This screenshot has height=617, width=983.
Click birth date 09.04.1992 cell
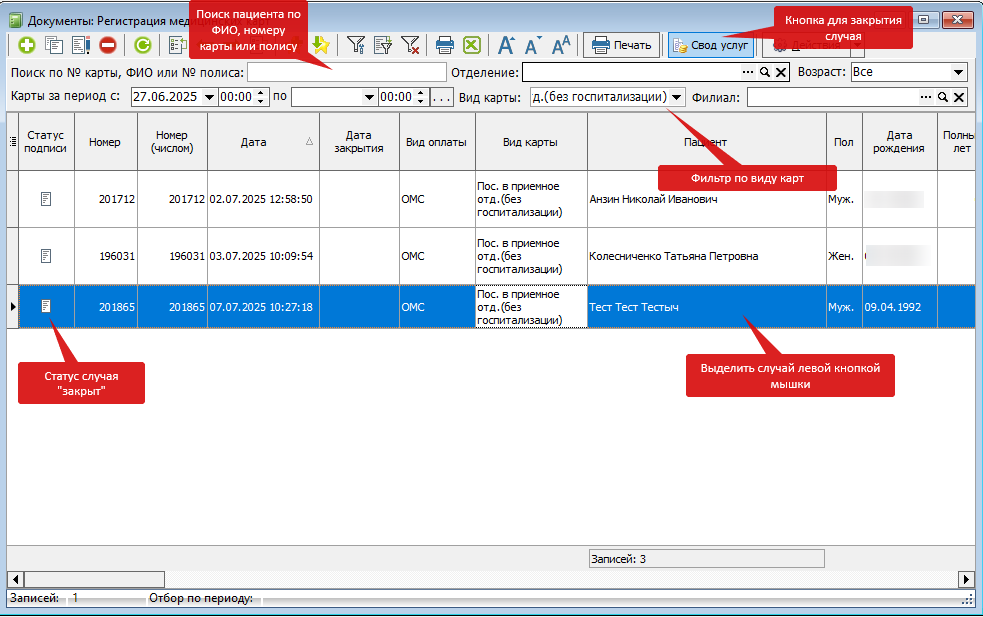coord(899,307)
